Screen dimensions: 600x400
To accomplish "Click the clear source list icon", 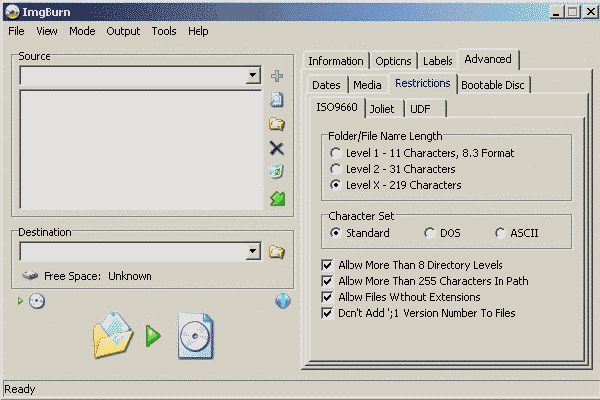I will (x=277, y=172).
